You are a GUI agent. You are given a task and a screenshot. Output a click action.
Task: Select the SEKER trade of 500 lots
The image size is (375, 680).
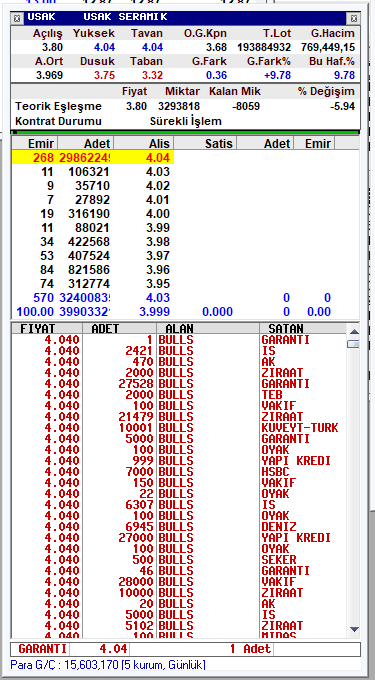(179, 560)
